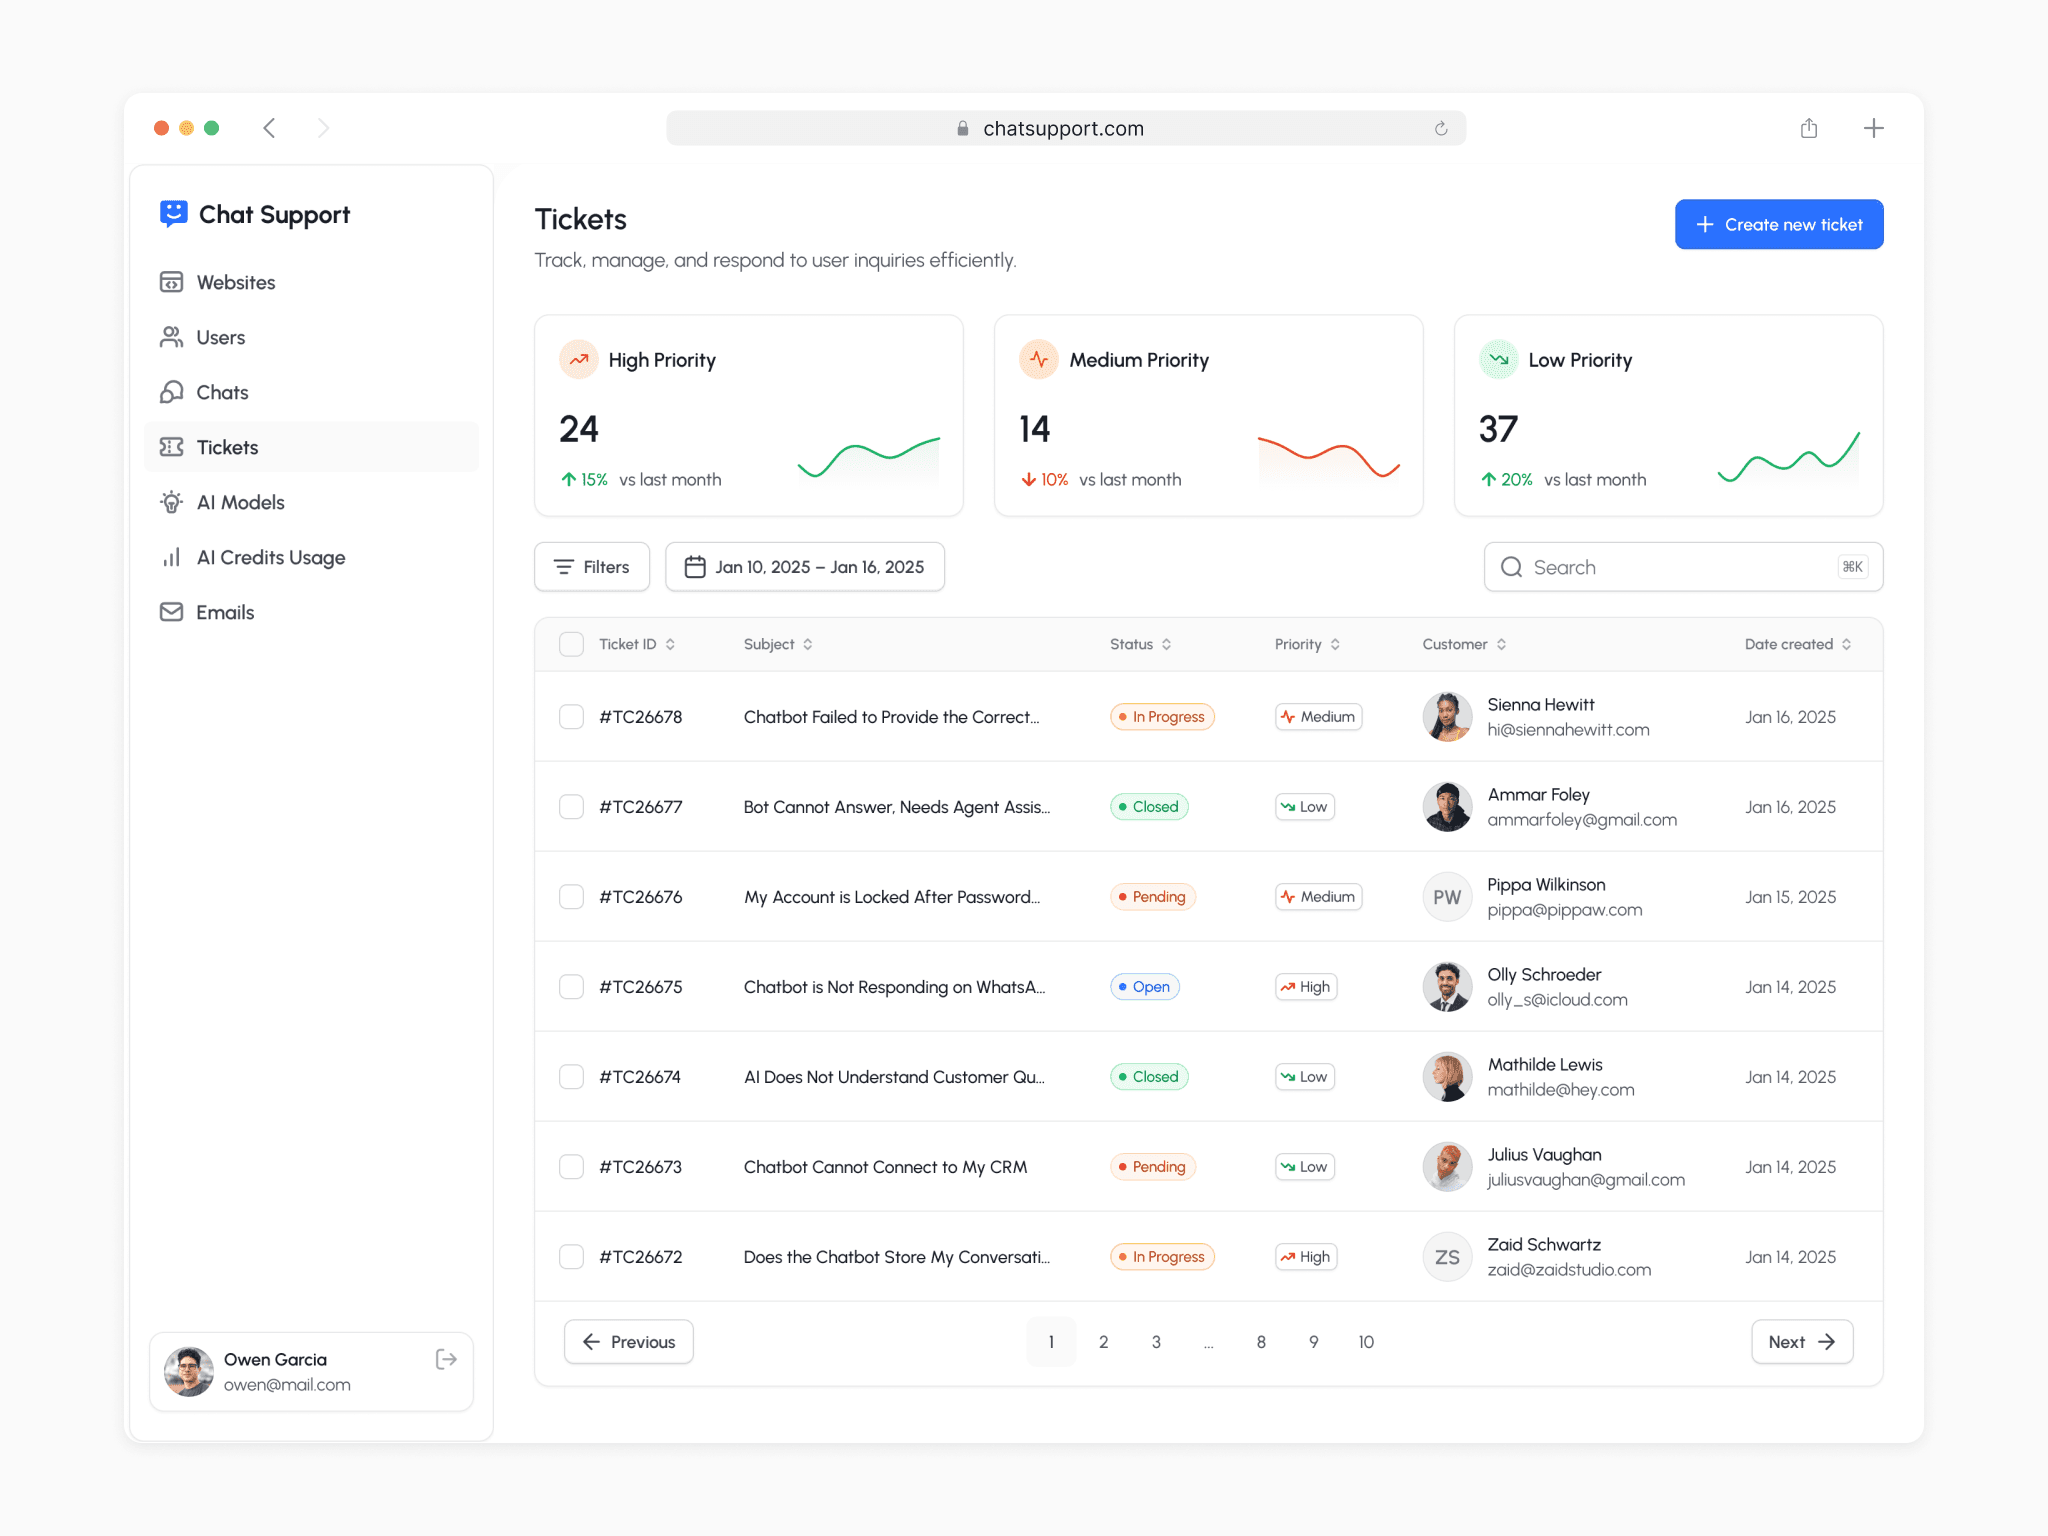This screenshot has width=2048, height=1536.
Task: Go to Next page of tickets
Action: (x=1801, y=1342)
